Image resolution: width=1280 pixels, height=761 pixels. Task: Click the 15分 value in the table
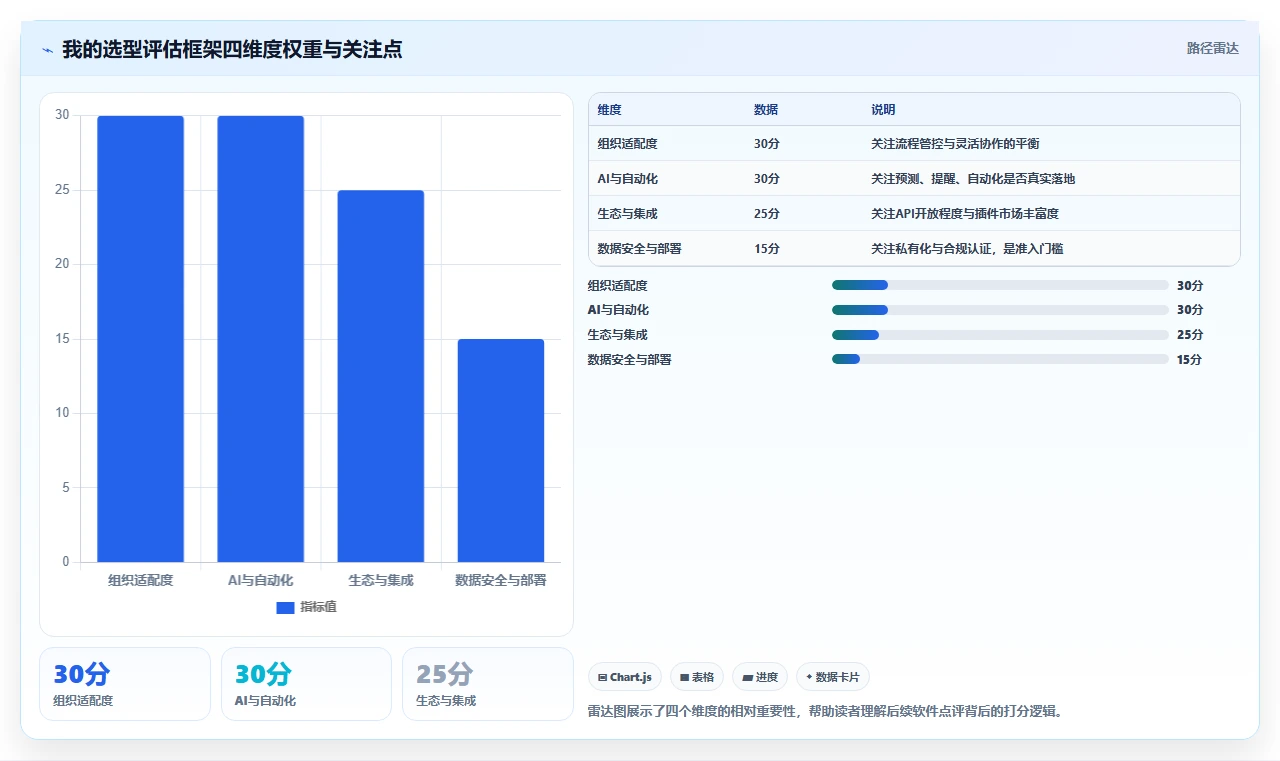767,249
